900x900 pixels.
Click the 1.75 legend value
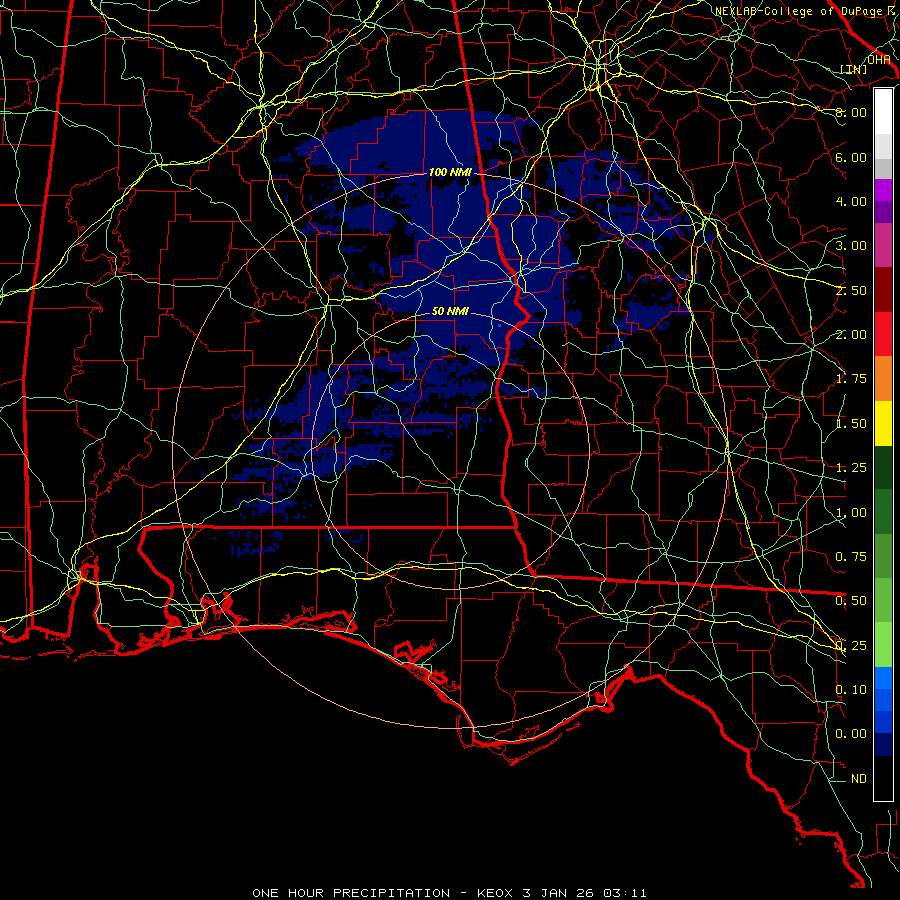pos(851,379)
